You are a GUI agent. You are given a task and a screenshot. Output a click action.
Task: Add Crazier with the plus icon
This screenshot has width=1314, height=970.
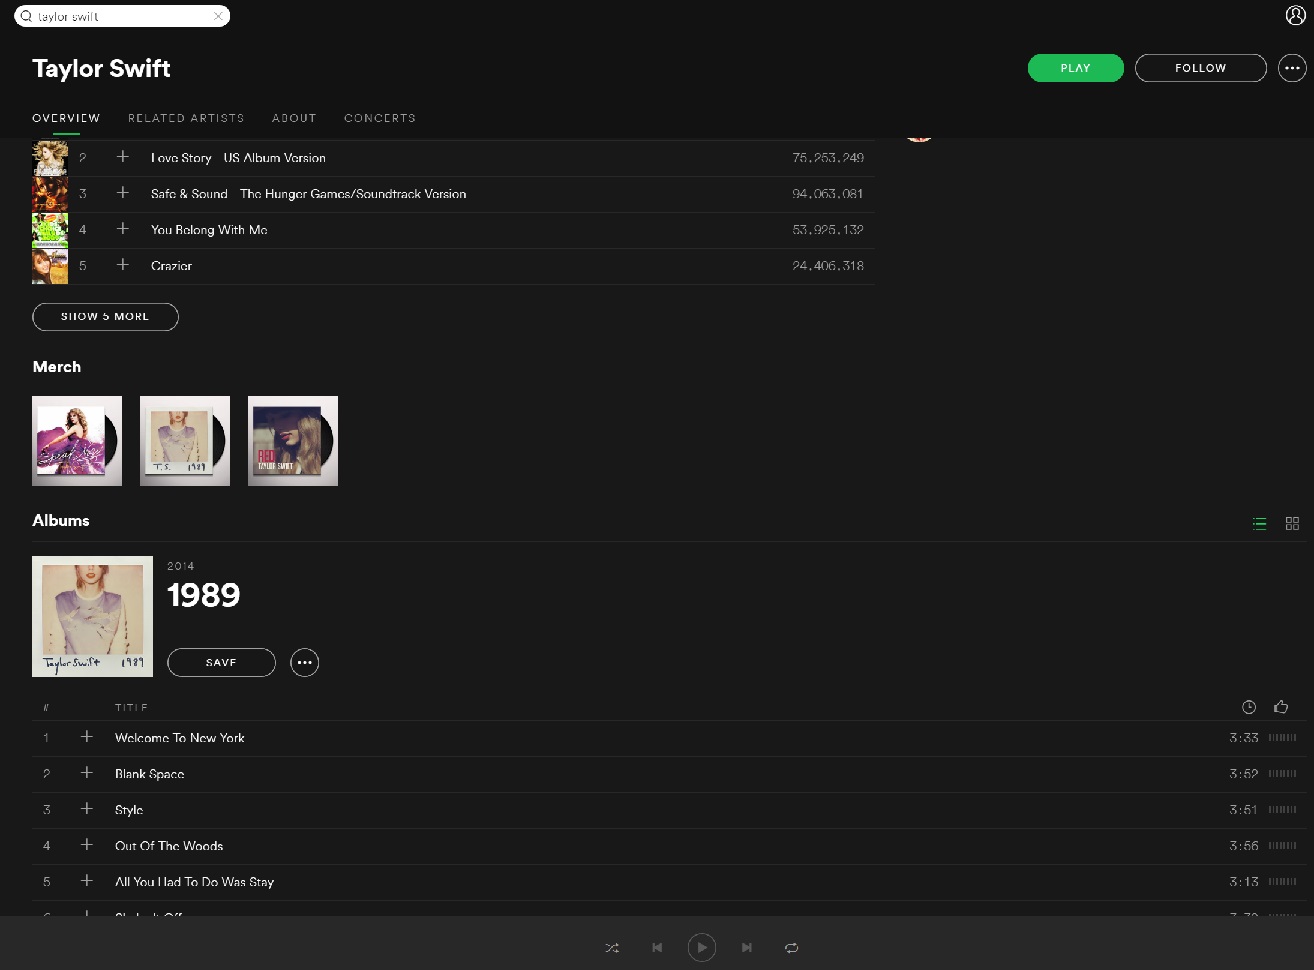click(123, 265)
